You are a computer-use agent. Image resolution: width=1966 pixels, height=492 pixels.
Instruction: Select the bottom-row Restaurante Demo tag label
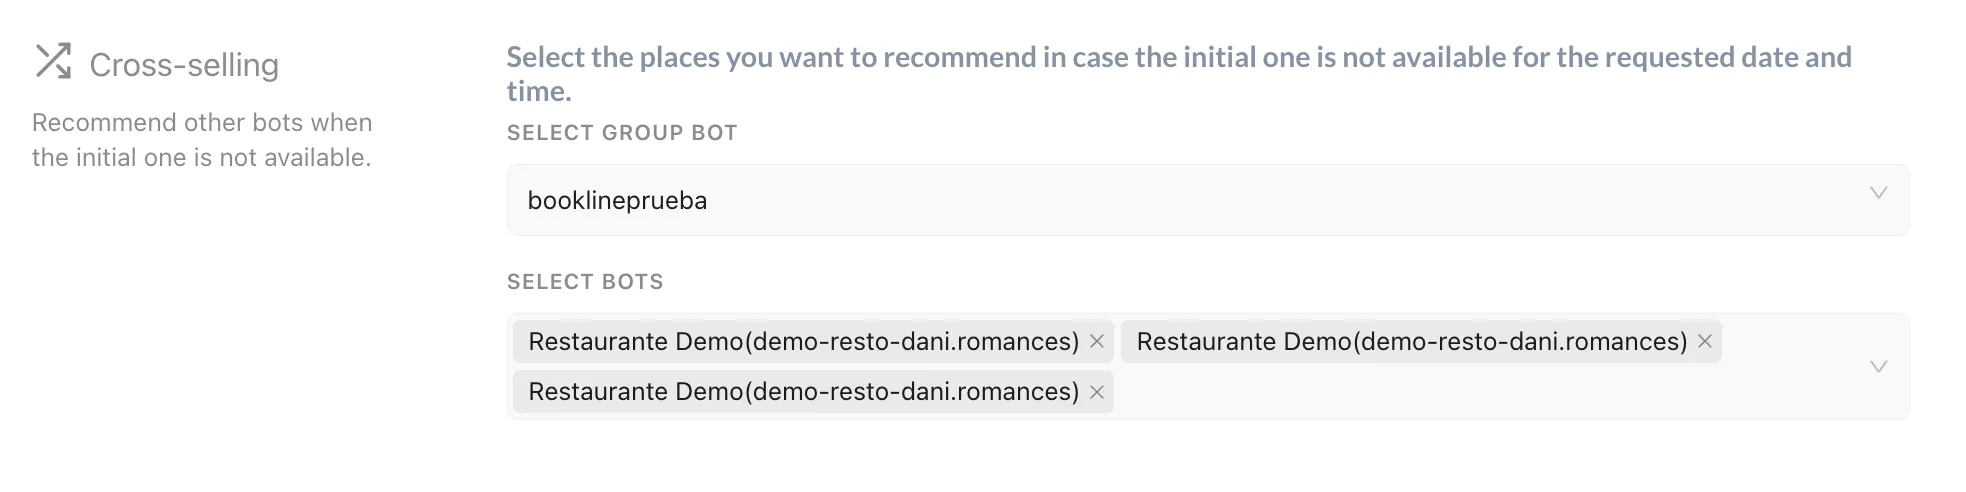coord(804,392)
